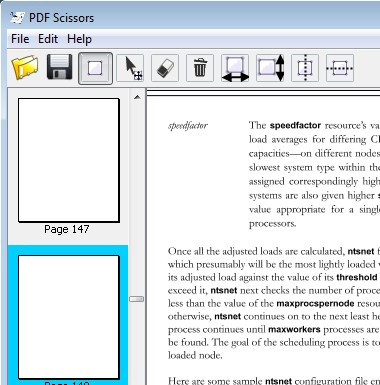Open the Edit menu
Viewport: 380px width, 385px height.
[48, 39]
